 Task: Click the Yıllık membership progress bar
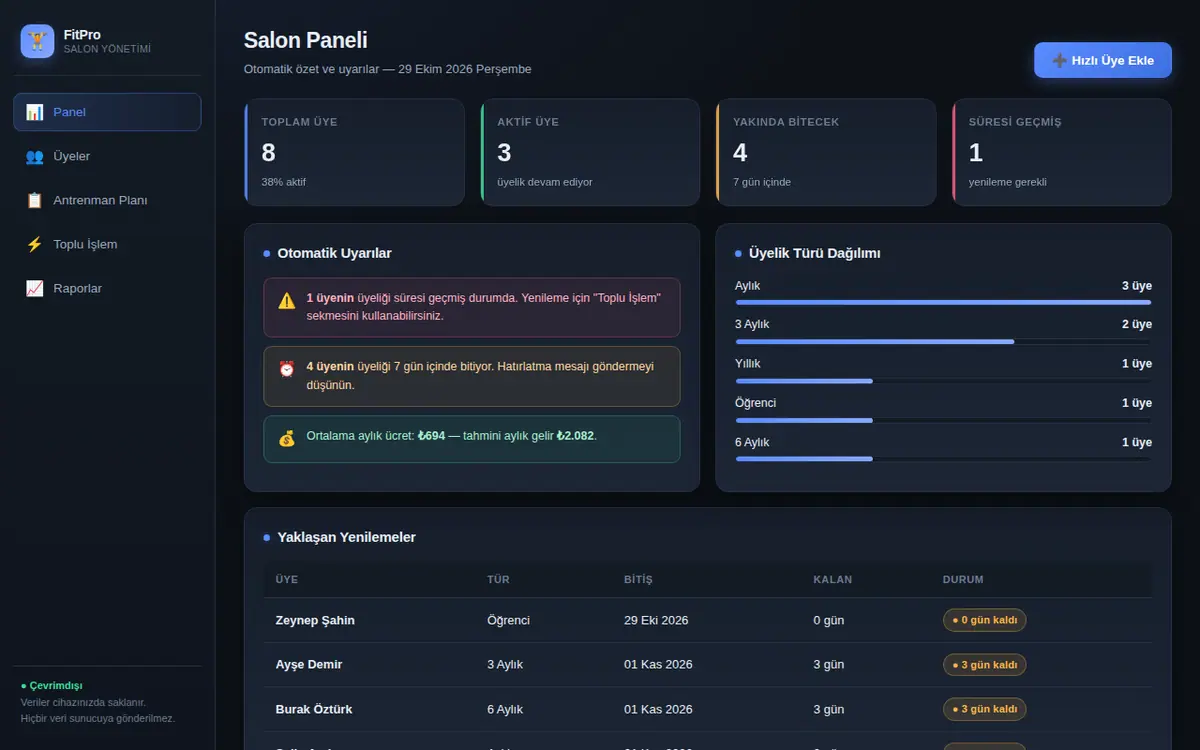(943, 381)
